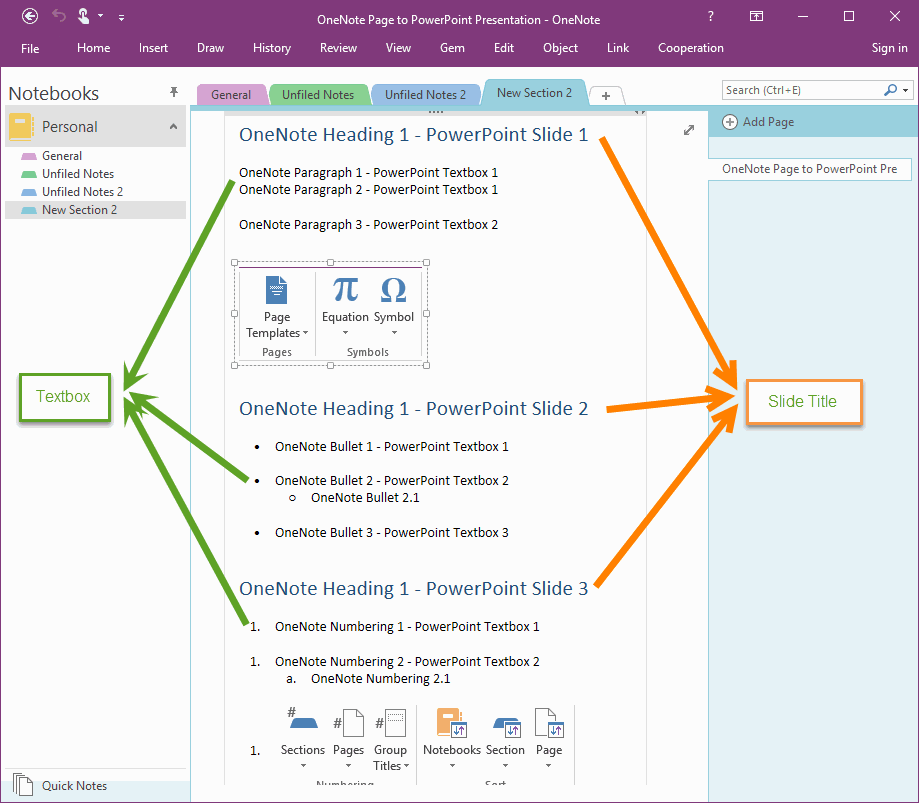Pin the Notebooks pane
Viewport: 919px width, 803px height.
tap(174, 92)
